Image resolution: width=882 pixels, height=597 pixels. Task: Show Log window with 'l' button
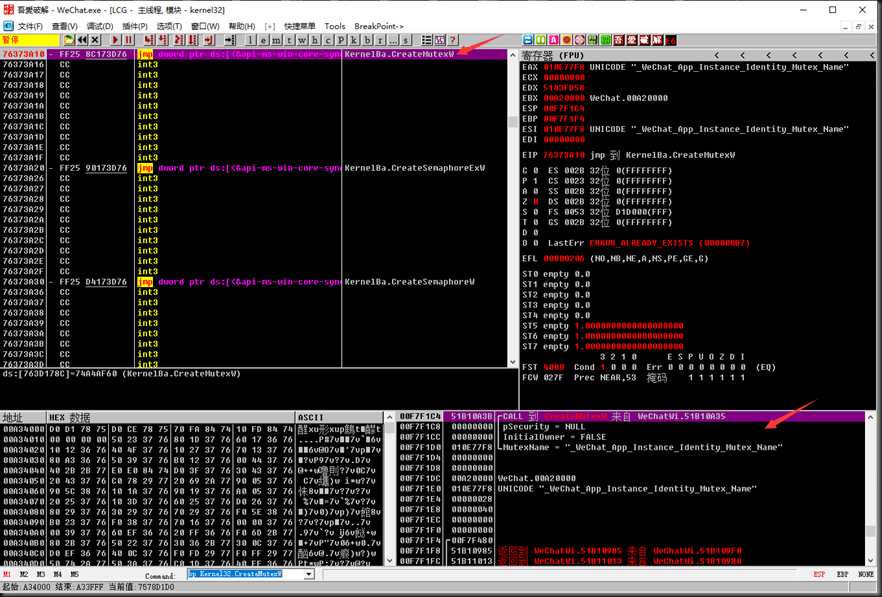pyautogui.click(x=250, y=40)
